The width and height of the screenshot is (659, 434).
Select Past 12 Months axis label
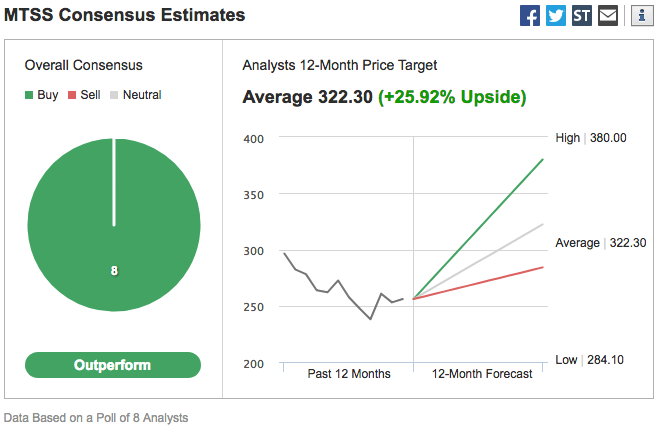[x=348, y=374]
